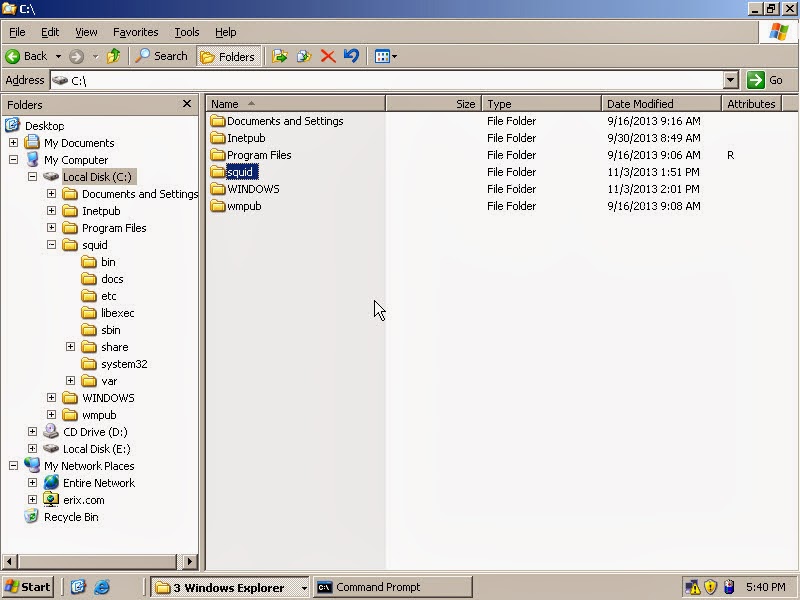Viewport: 800px width, 600px height.
Task: Sort files by the Name column
Action: pyautogui.click(x=296, y=104)
